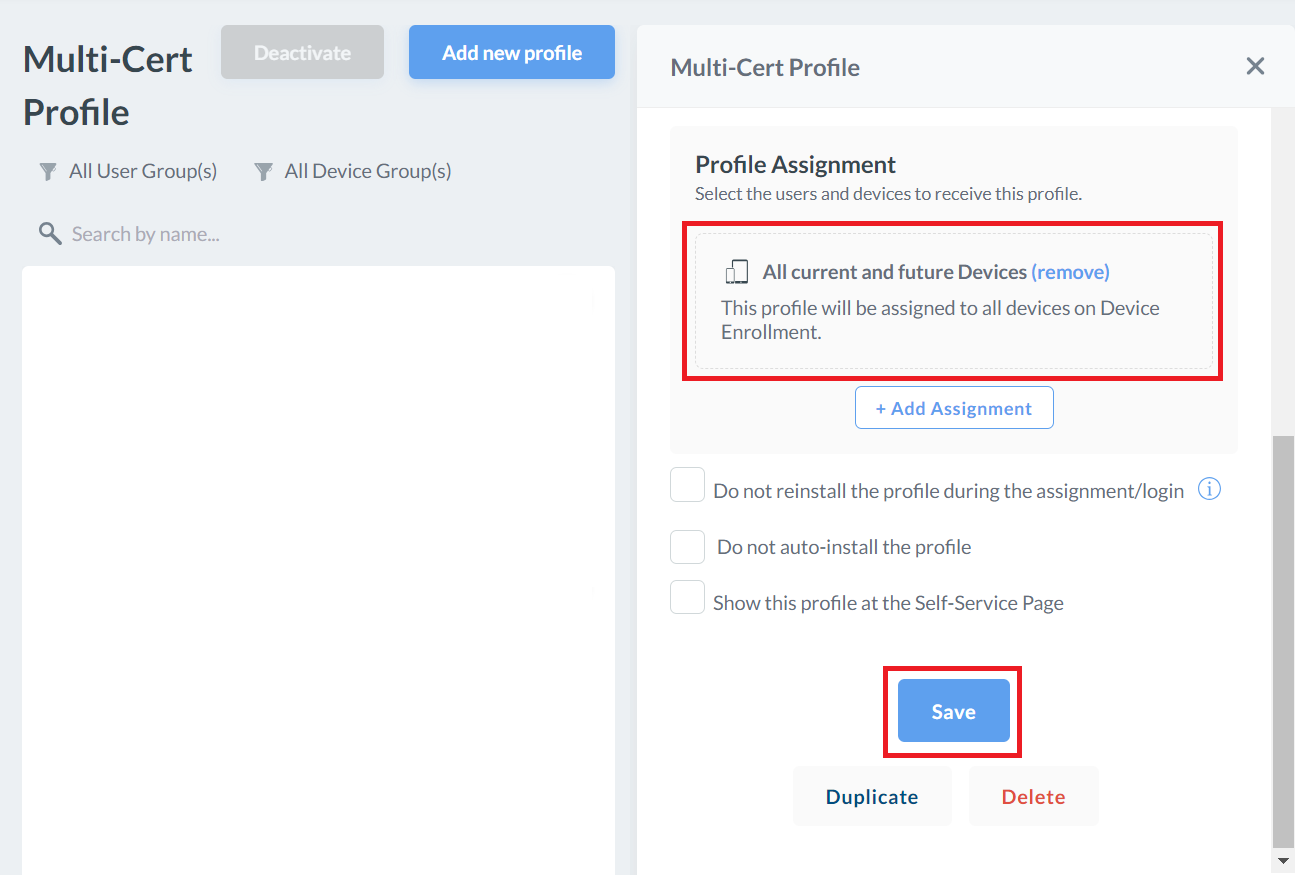Click the magnifying glass search icon

[x=49, y=234]
